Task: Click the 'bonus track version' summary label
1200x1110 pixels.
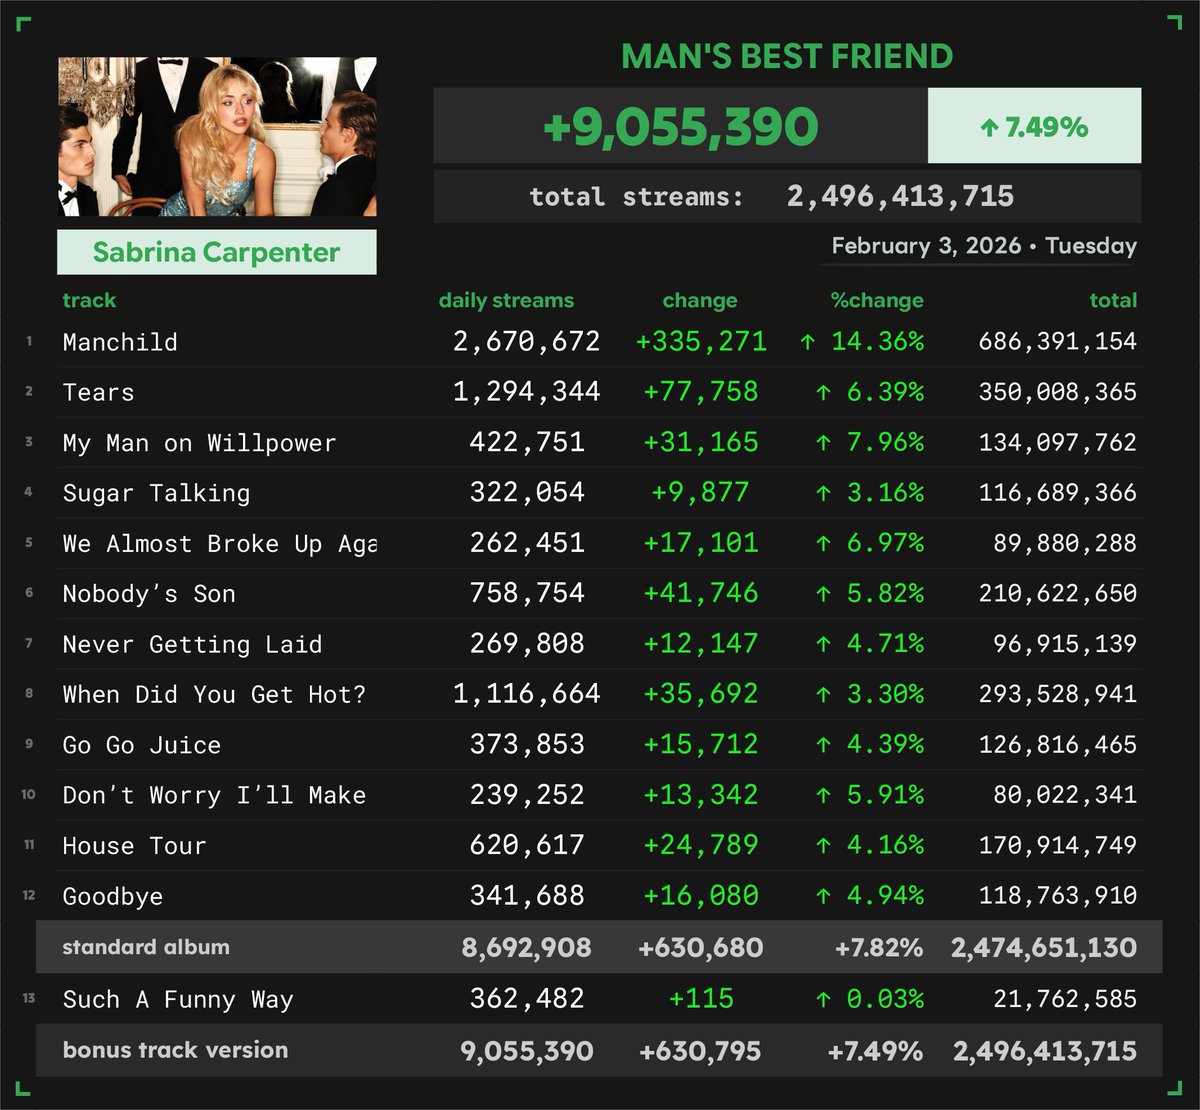Action: point(175,1050)
